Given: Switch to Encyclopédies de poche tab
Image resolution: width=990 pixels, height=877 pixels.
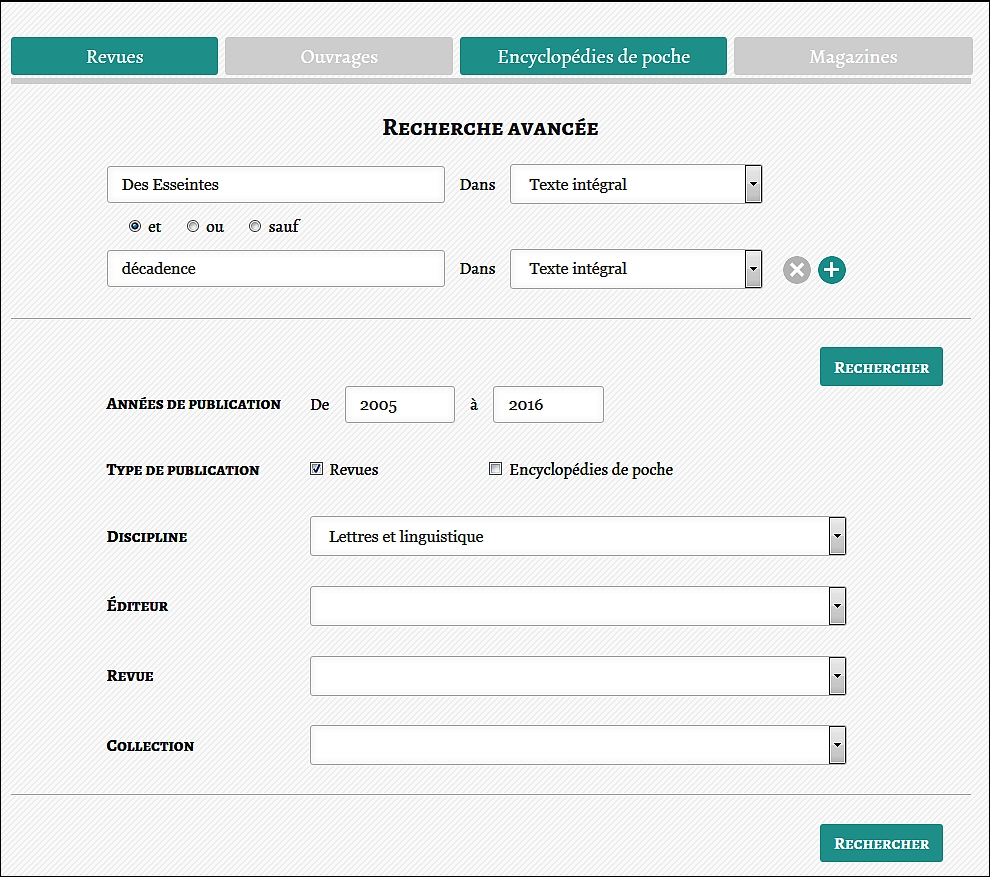Looking at the screenshot, I should point(593,57).
